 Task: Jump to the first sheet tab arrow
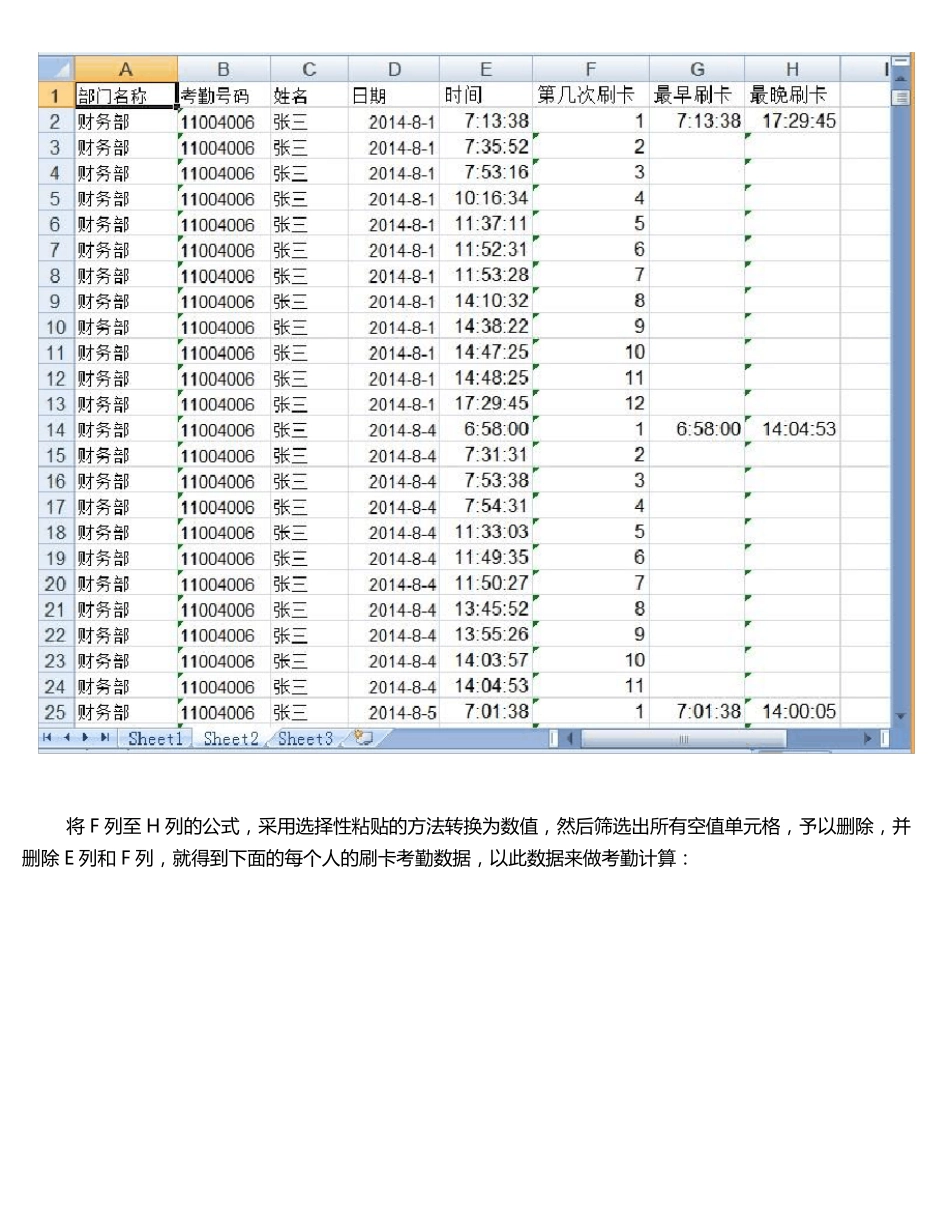[x=46, y=738]
